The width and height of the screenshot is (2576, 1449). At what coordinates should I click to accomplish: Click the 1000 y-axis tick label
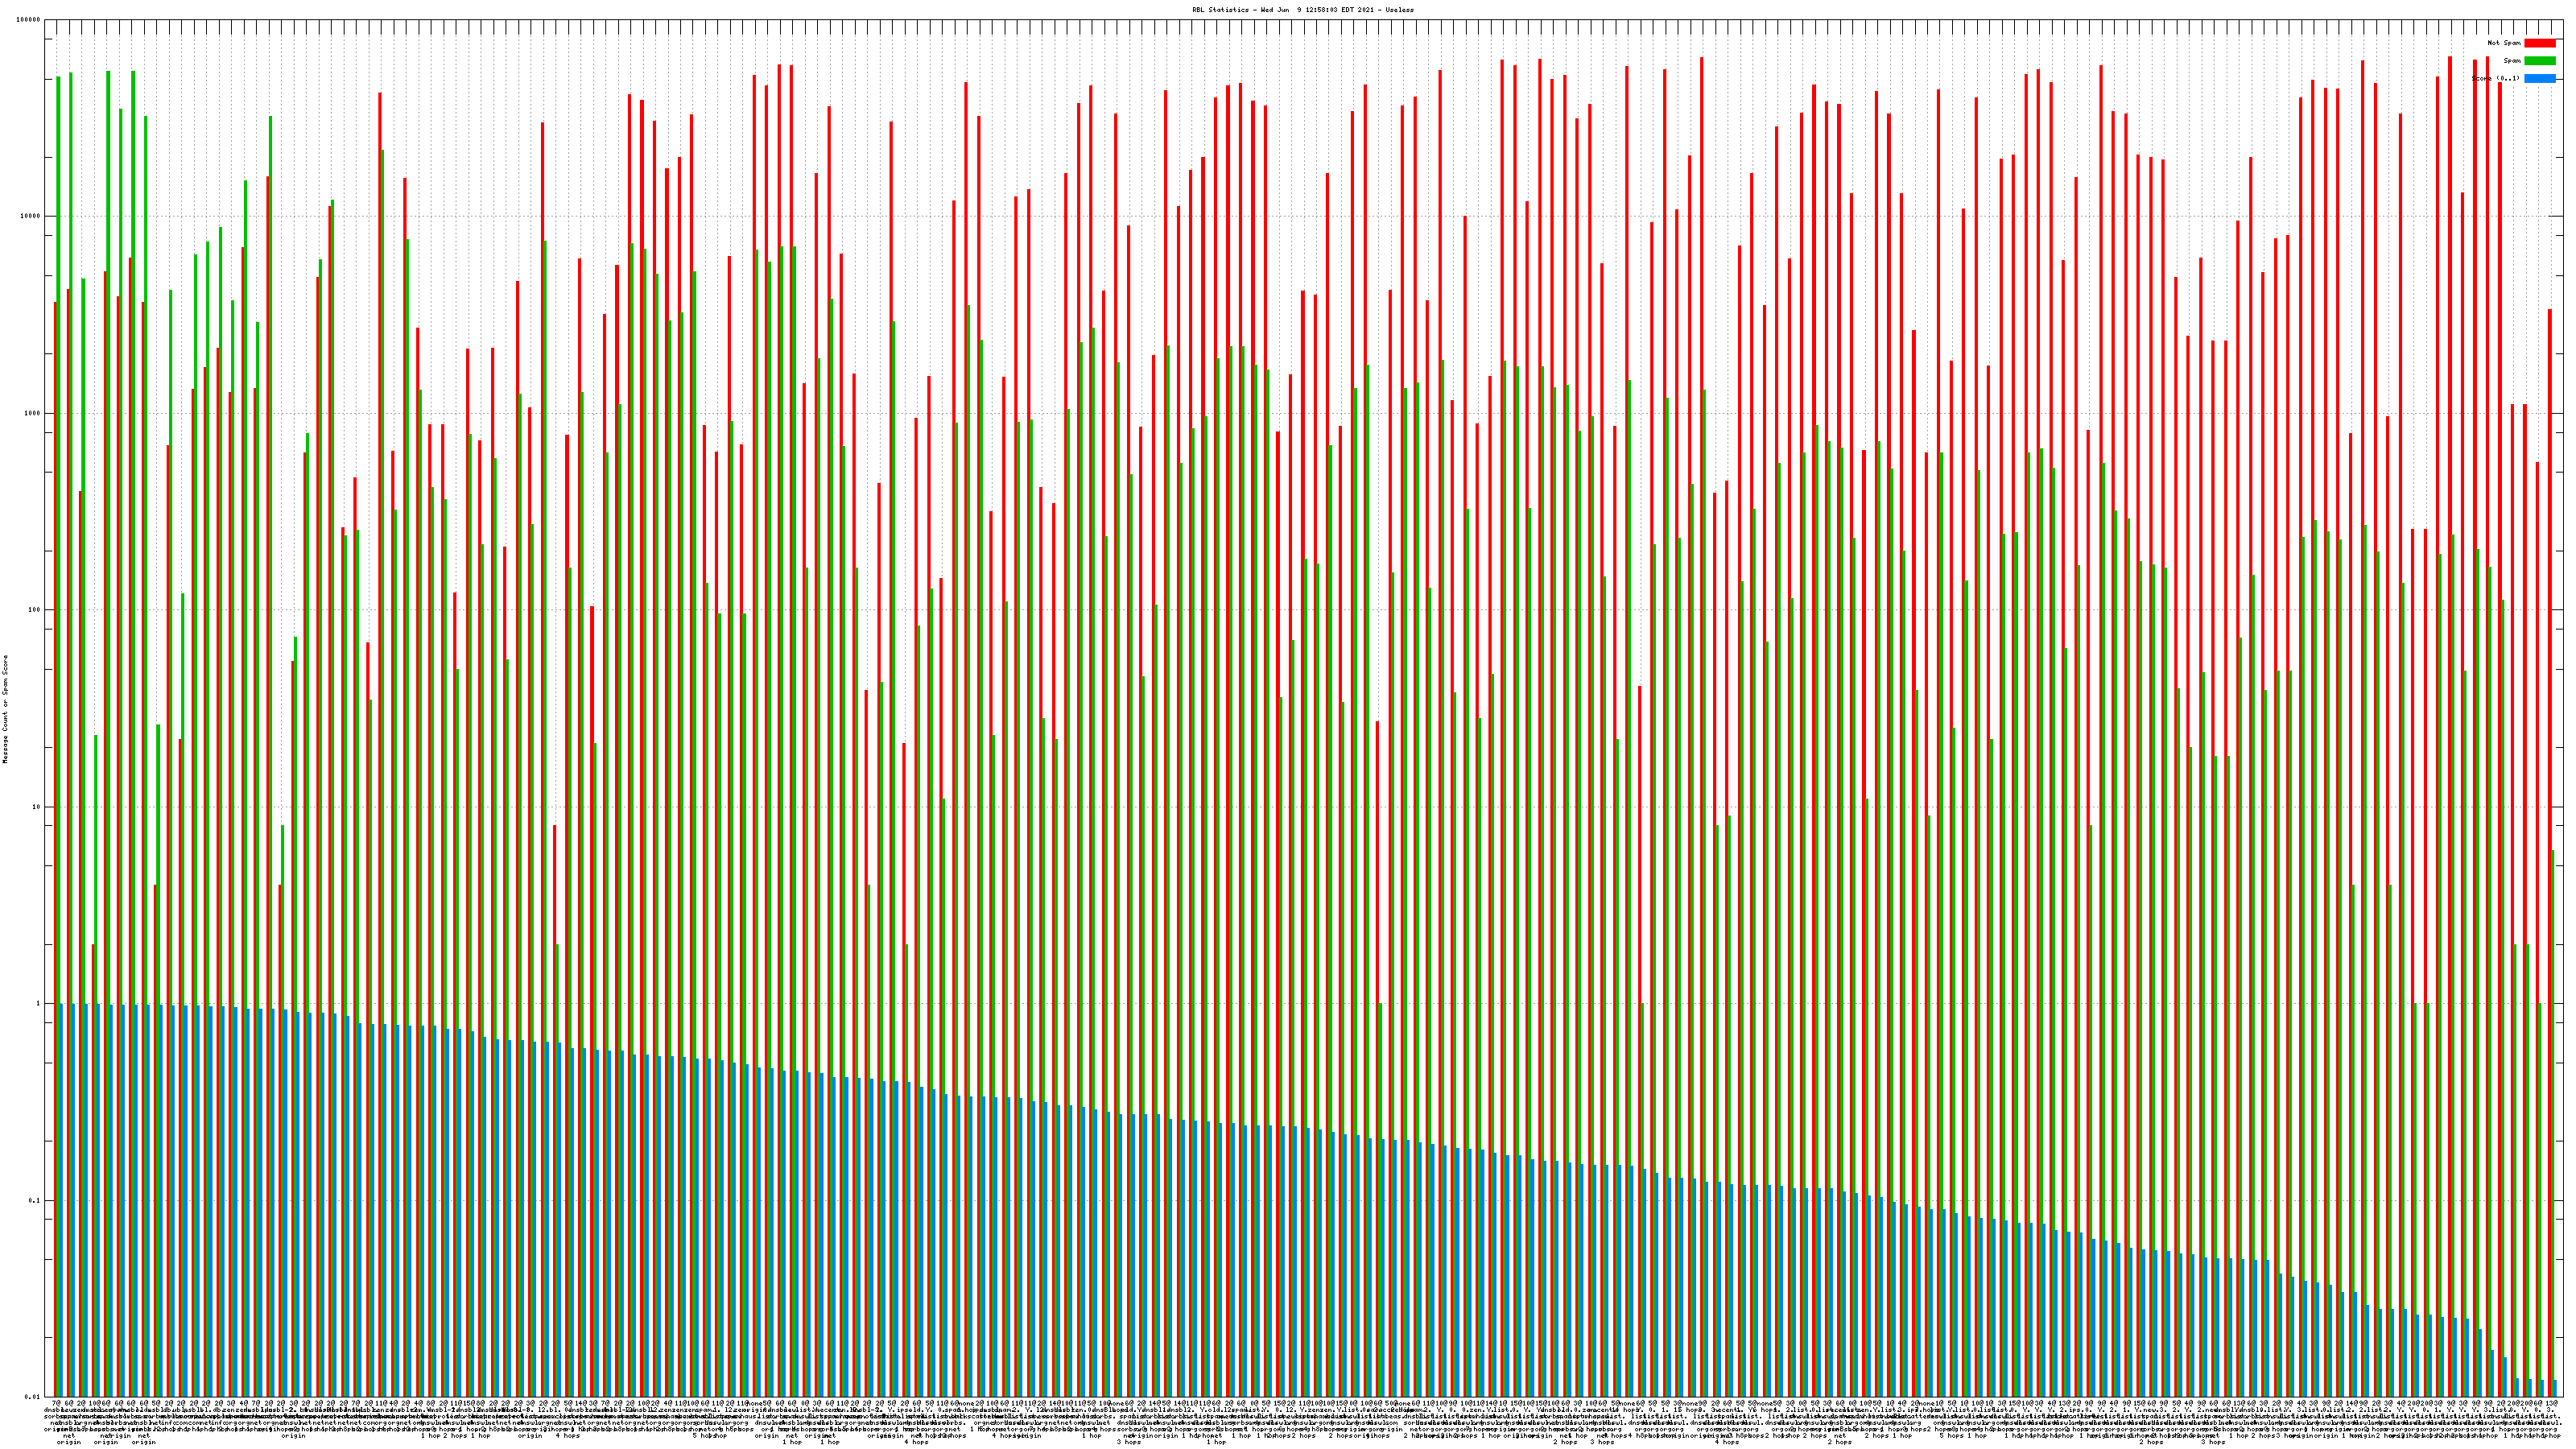pos(33,413)
